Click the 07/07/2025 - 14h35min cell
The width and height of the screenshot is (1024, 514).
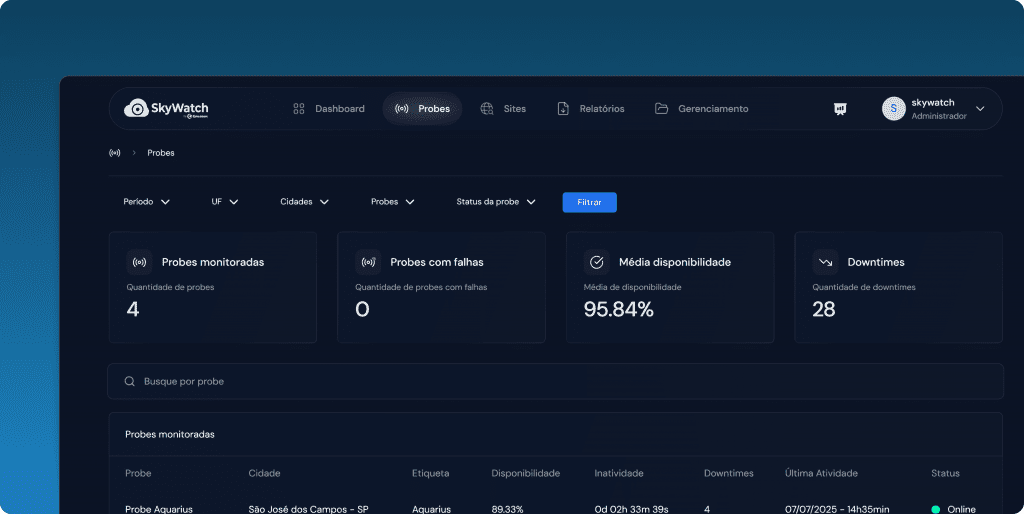click(837, 509)
